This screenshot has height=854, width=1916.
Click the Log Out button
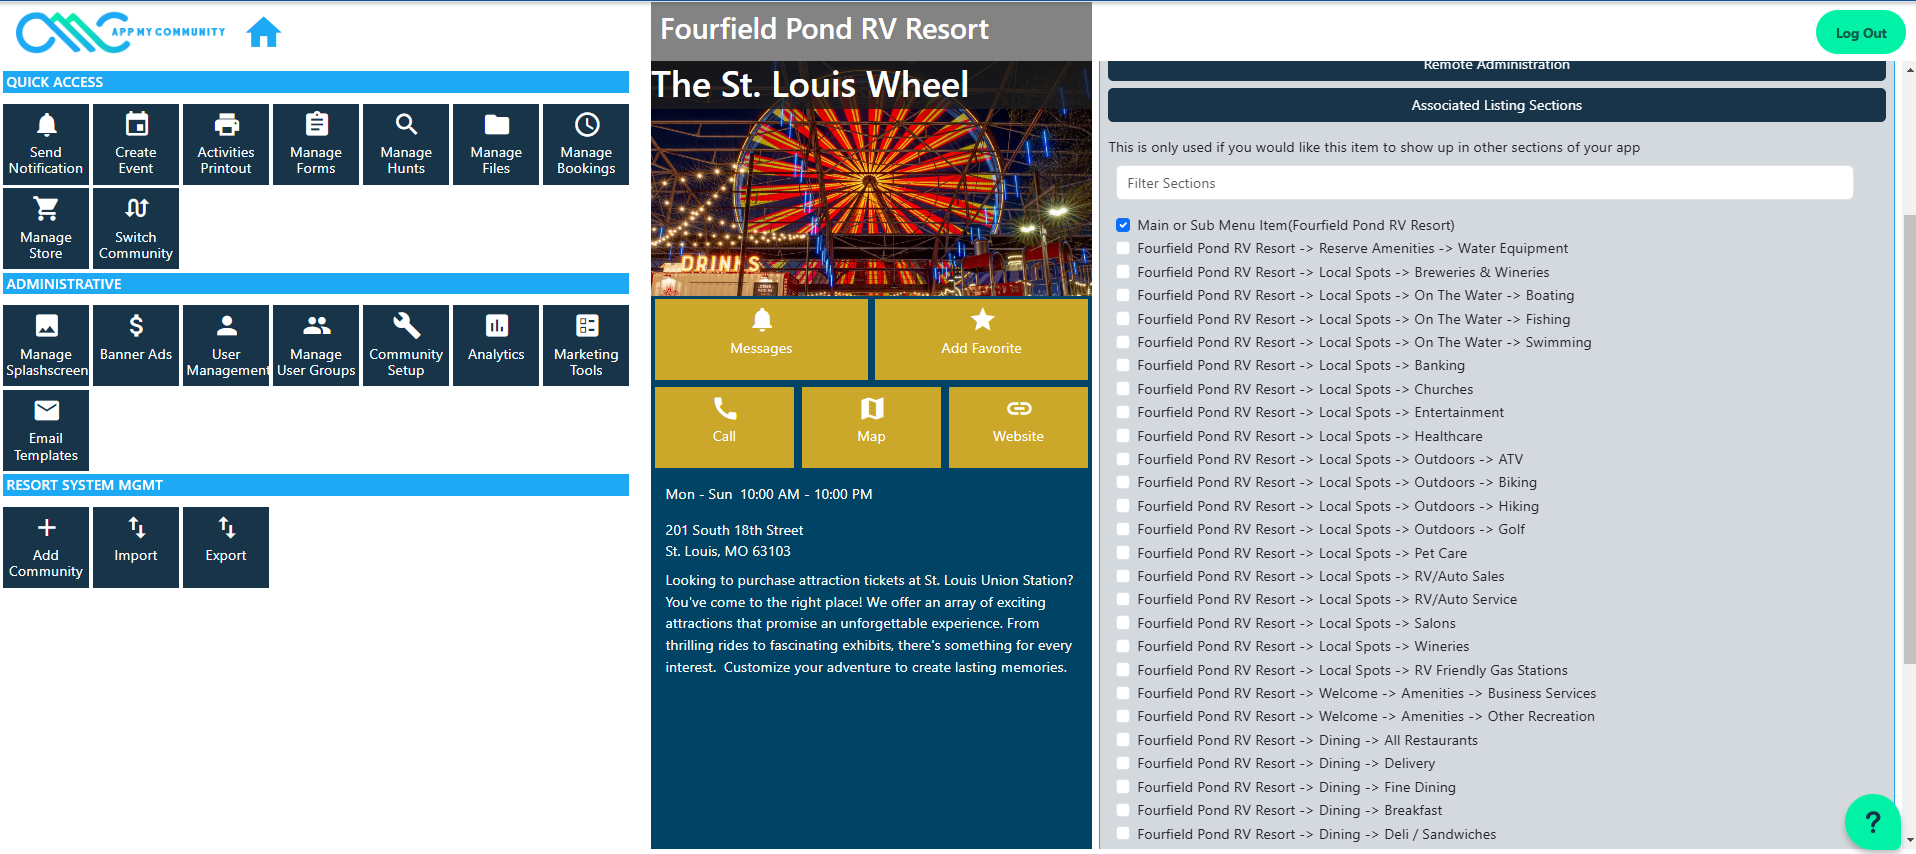(1860, 33)
